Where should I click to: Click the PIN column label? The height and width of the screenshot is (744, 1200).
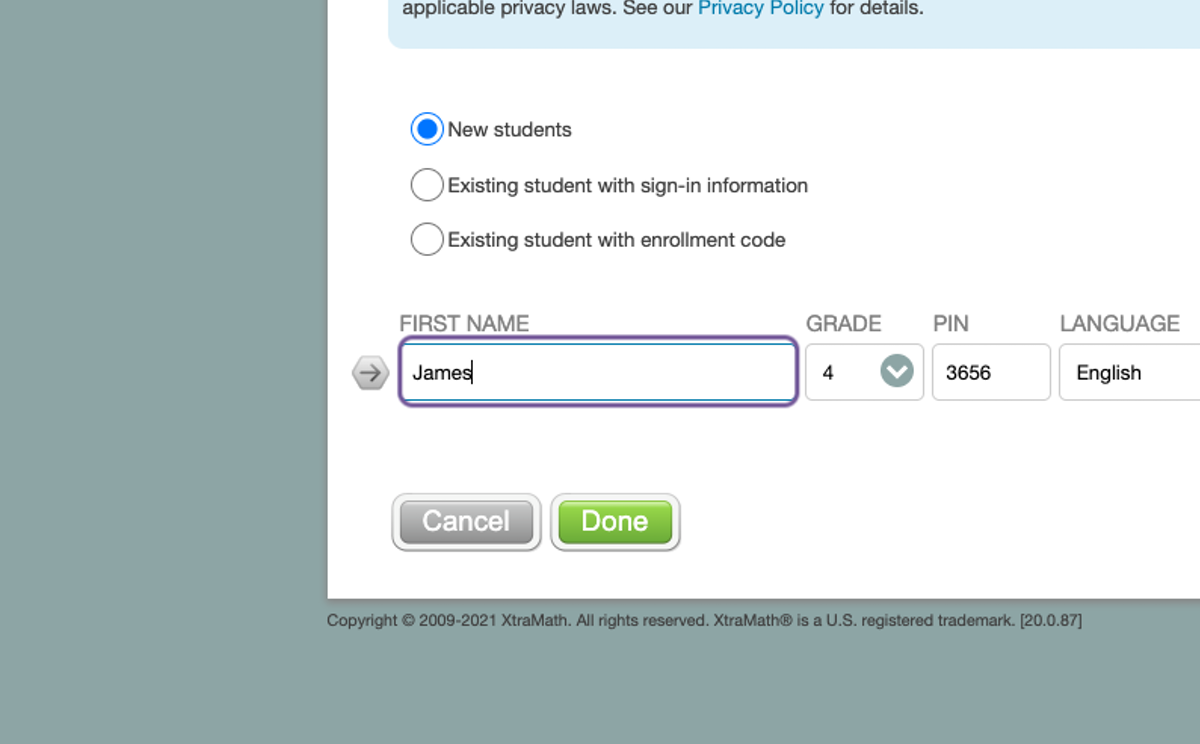coord(950,323)
